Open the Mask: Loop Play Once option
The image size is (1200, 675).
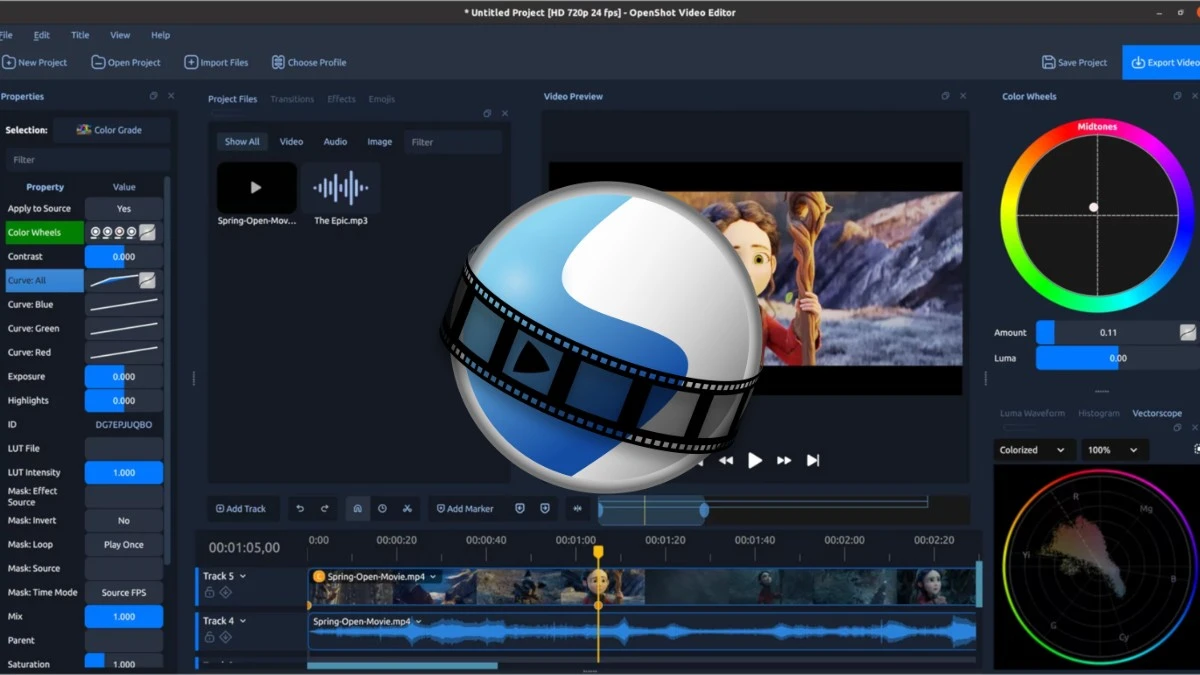click(124, 545)
